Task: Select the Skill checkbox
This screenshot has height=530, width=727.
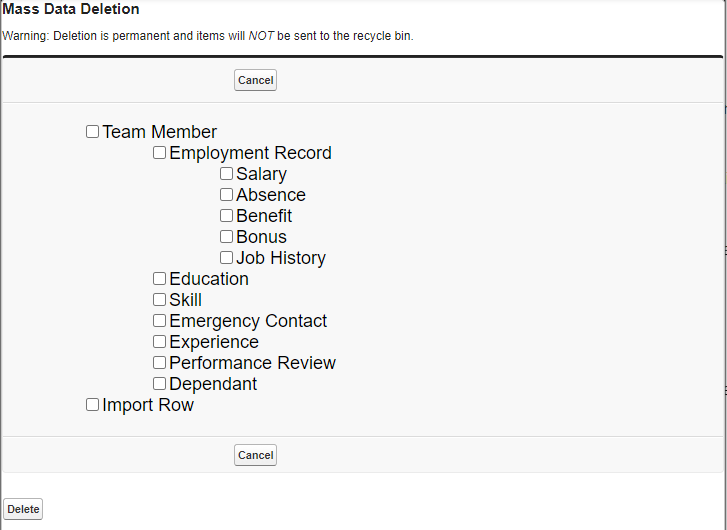Action: coord(160,300)
